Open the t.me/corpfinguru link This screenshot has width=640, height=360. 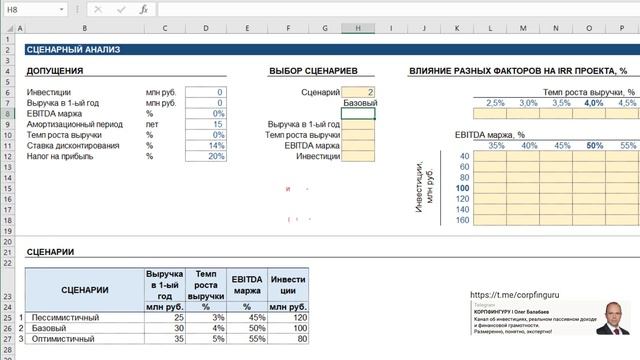click(514, 295)
